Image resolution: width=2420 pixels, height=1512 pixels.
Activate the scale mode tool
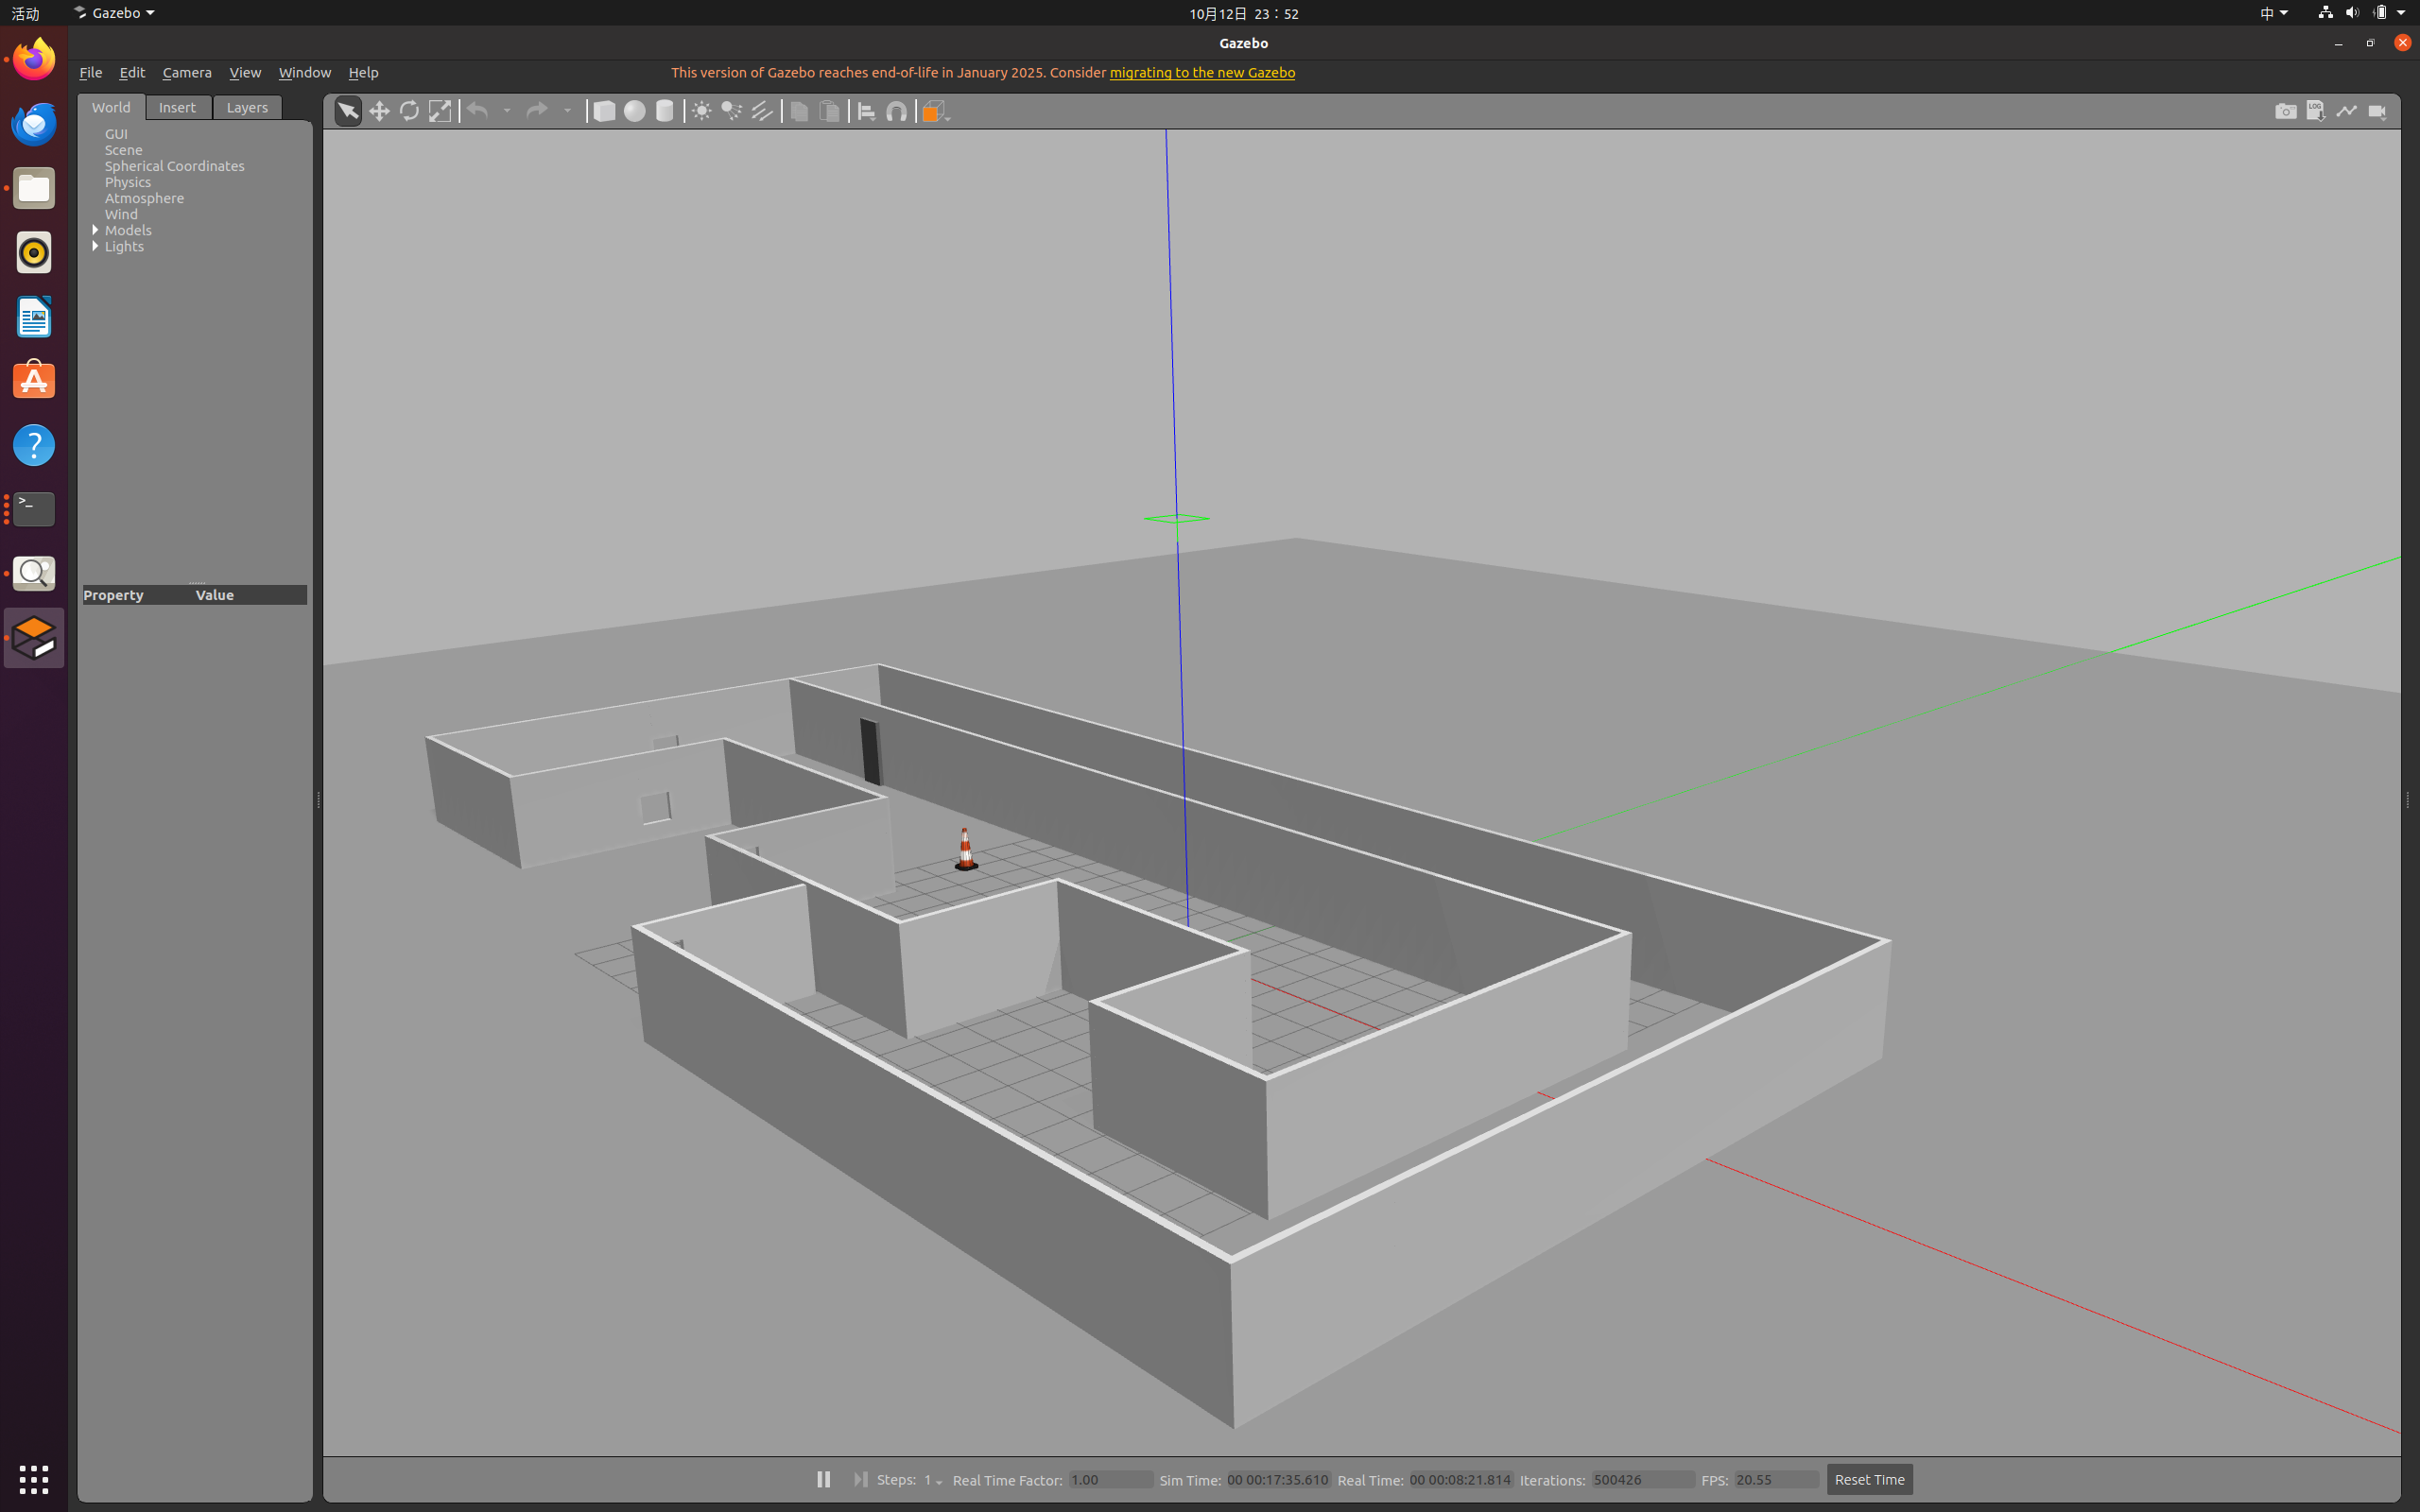pos(440,111)
